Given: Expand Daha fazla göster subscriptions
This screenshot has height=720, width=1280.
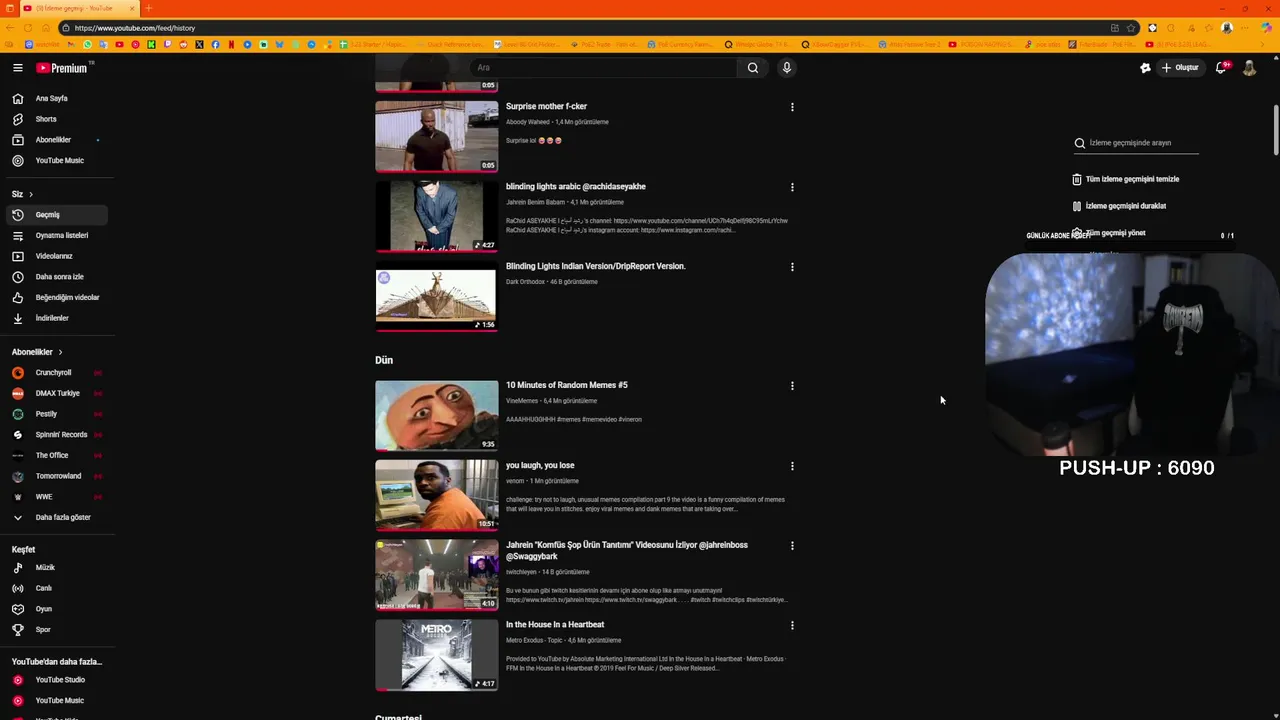Looking at the screenshot, I should (56, 518).
